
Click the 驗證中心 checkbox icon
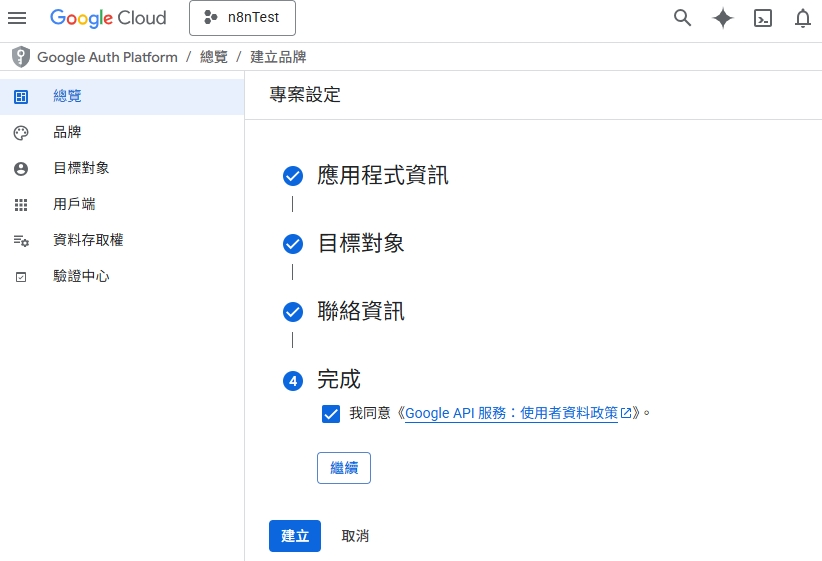21,277
